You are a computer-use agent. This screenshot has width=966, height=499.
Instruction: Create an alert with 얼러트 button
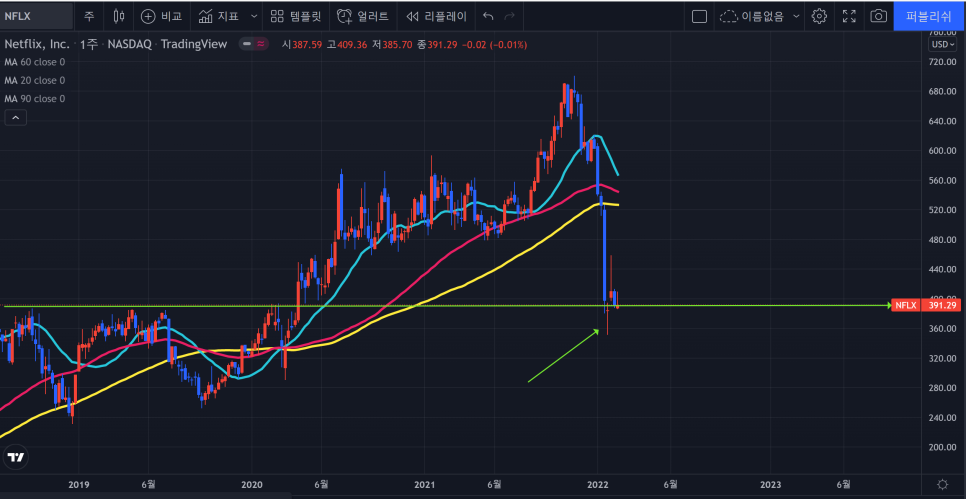pos(363,16)
